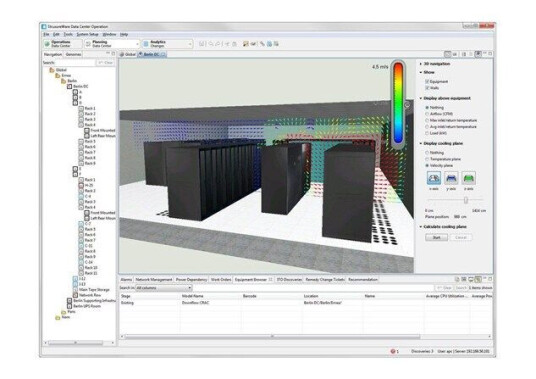Image resolution: width=536 pixels, height=379 pixels.
Task: Select Velocity plane radio option
Action: coord(427,165)
